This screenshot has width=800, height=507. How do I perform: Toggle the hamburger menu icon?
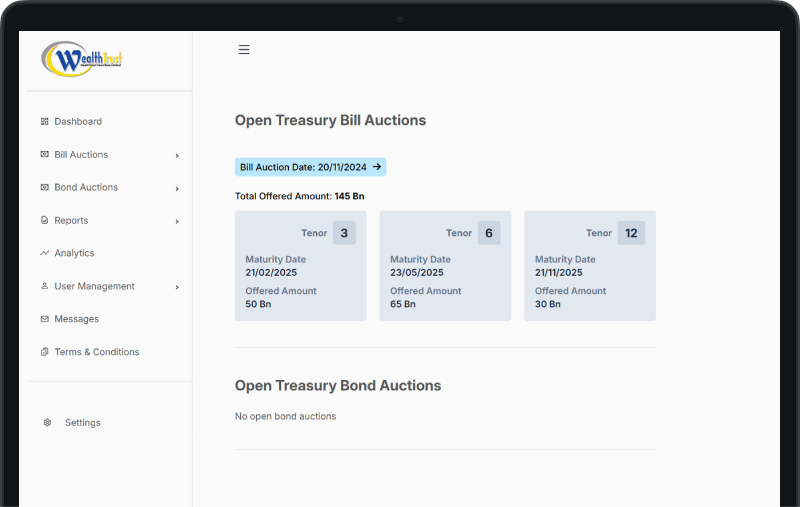244,49
